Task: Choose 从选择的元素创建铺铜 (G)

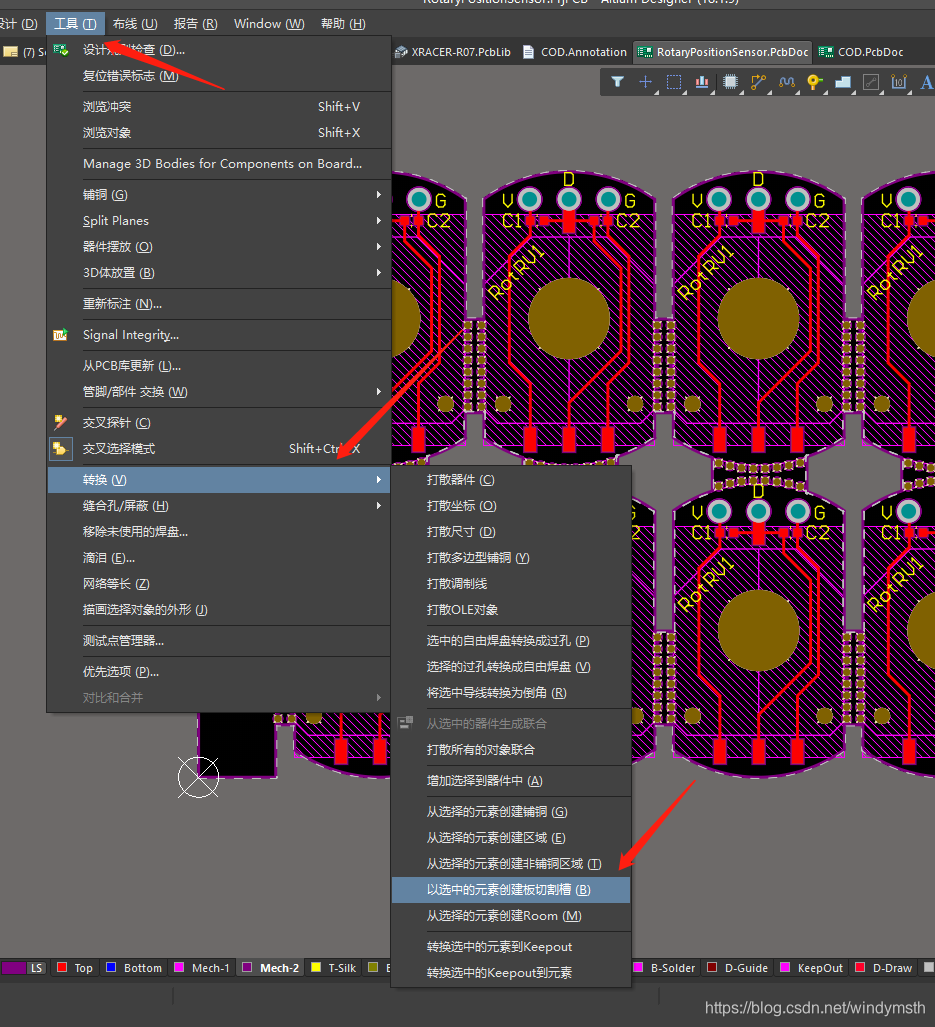Action: pyautogui.click(x=511, y=812)
